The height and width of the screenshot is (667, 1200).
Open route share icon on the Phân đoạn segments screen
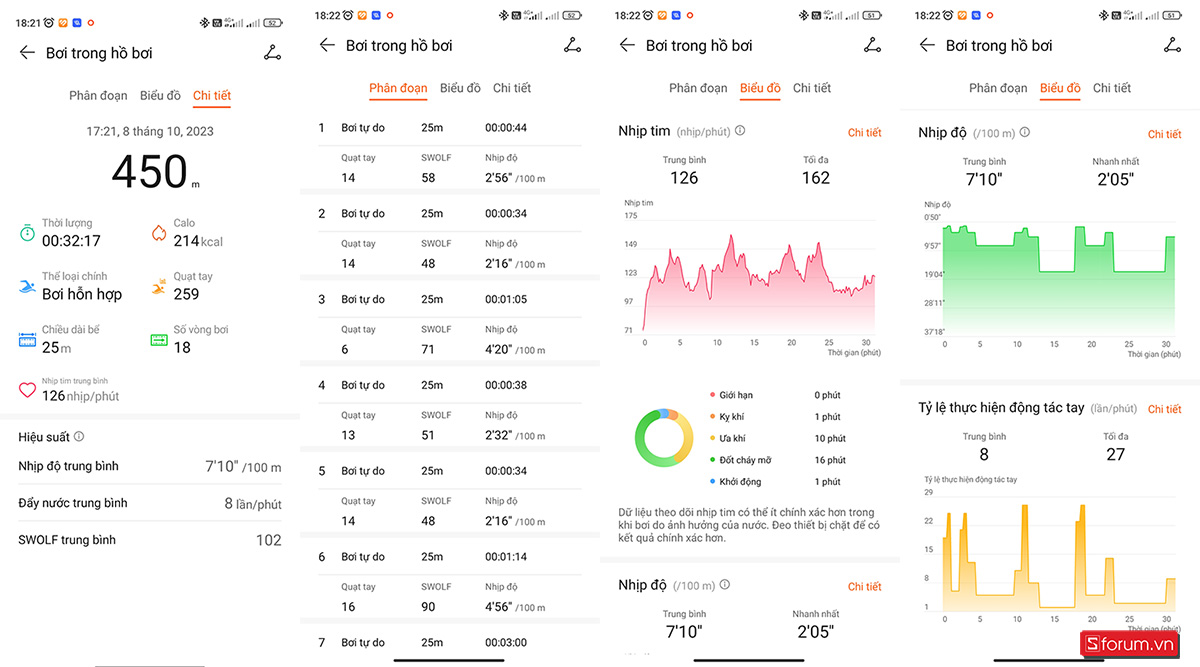click(x=572, y=45)
